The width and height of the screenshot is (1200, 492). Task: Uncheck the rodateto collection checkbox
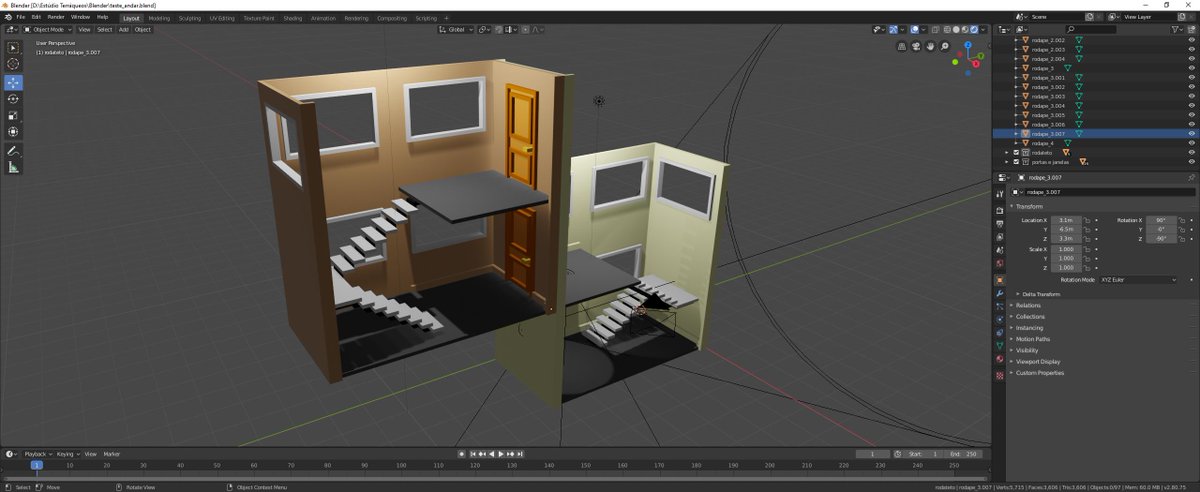[1016, 152]
